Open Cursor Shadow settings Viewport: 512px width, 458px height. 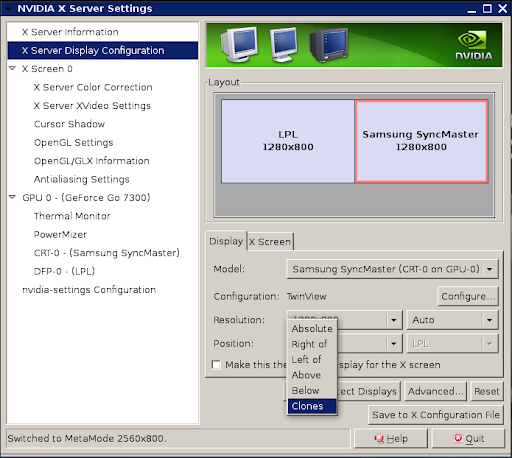click(69, 124)
